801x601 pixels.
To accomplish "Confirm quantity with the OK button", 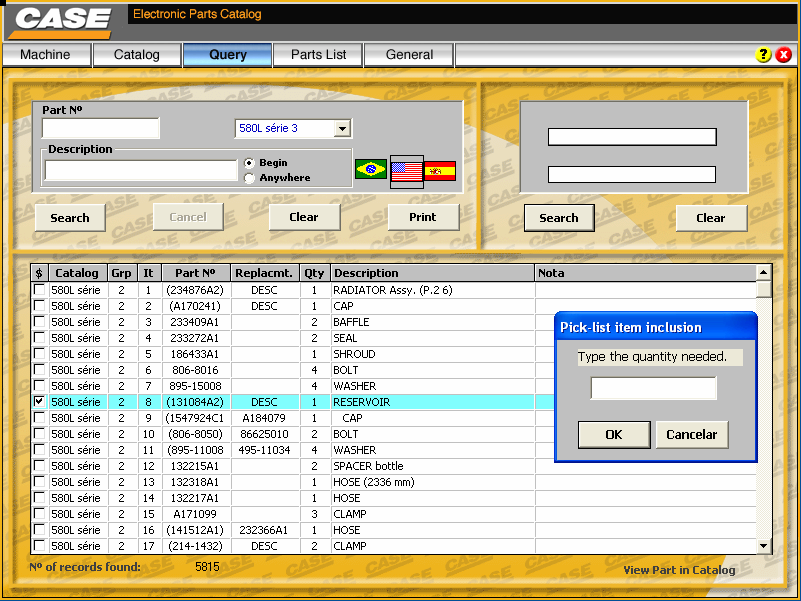I will 614,435.
